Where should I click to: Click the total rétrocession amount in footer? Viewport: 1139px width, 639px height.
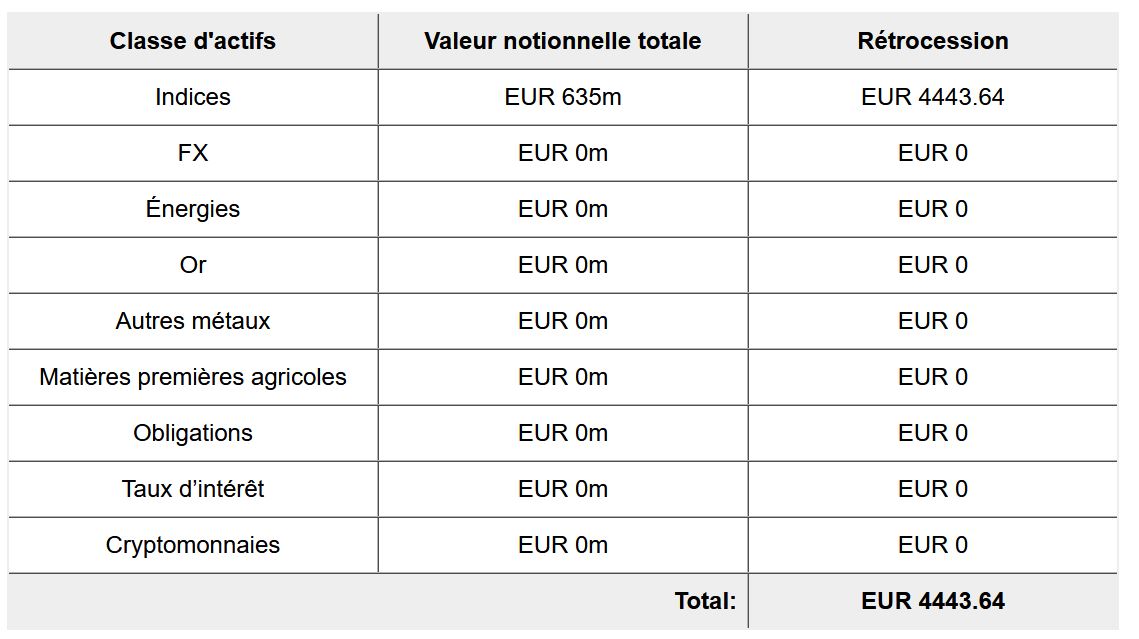tap(932, 601)
